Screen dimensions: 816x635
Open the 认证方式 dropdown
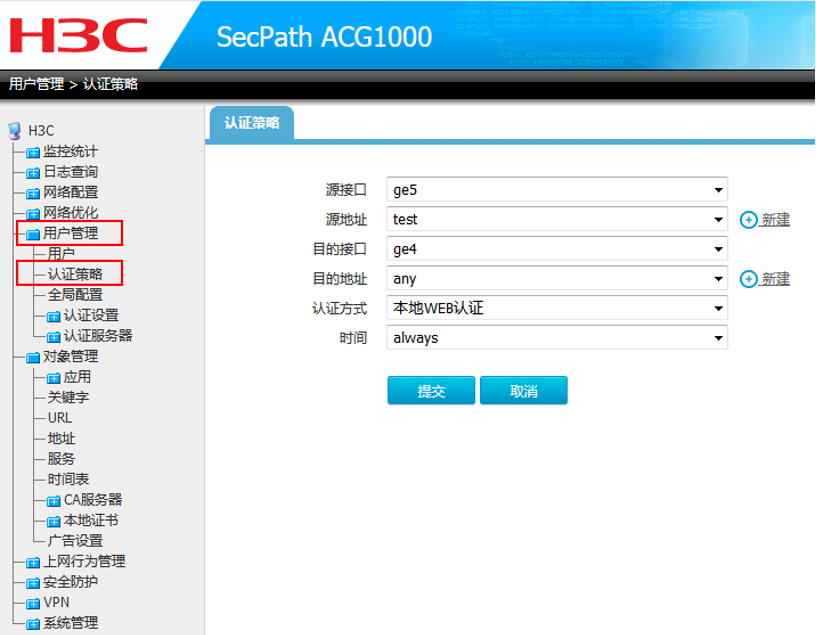(556, 308)
